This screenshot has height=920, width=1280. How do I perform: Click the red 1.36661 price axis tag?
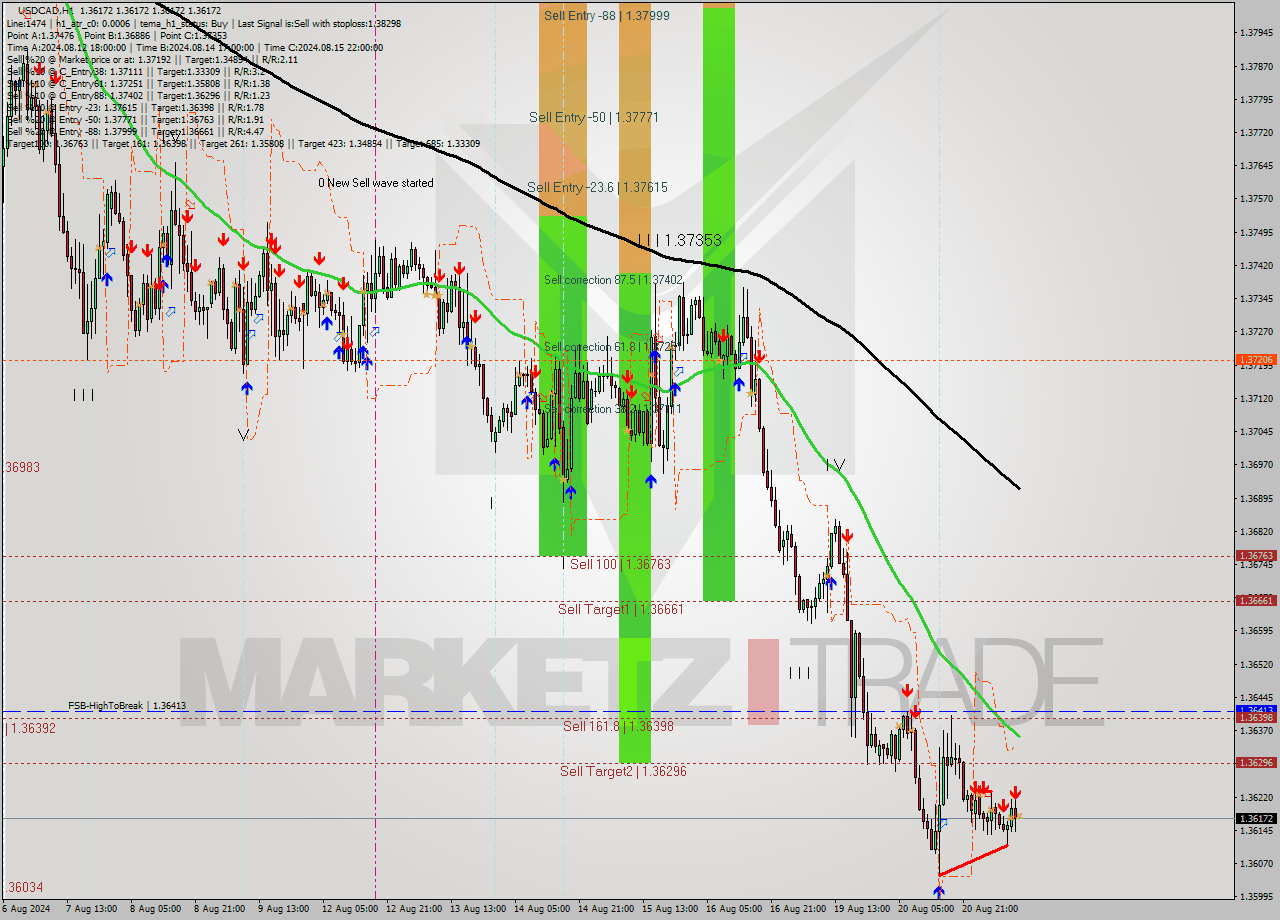coord(1255,600)
